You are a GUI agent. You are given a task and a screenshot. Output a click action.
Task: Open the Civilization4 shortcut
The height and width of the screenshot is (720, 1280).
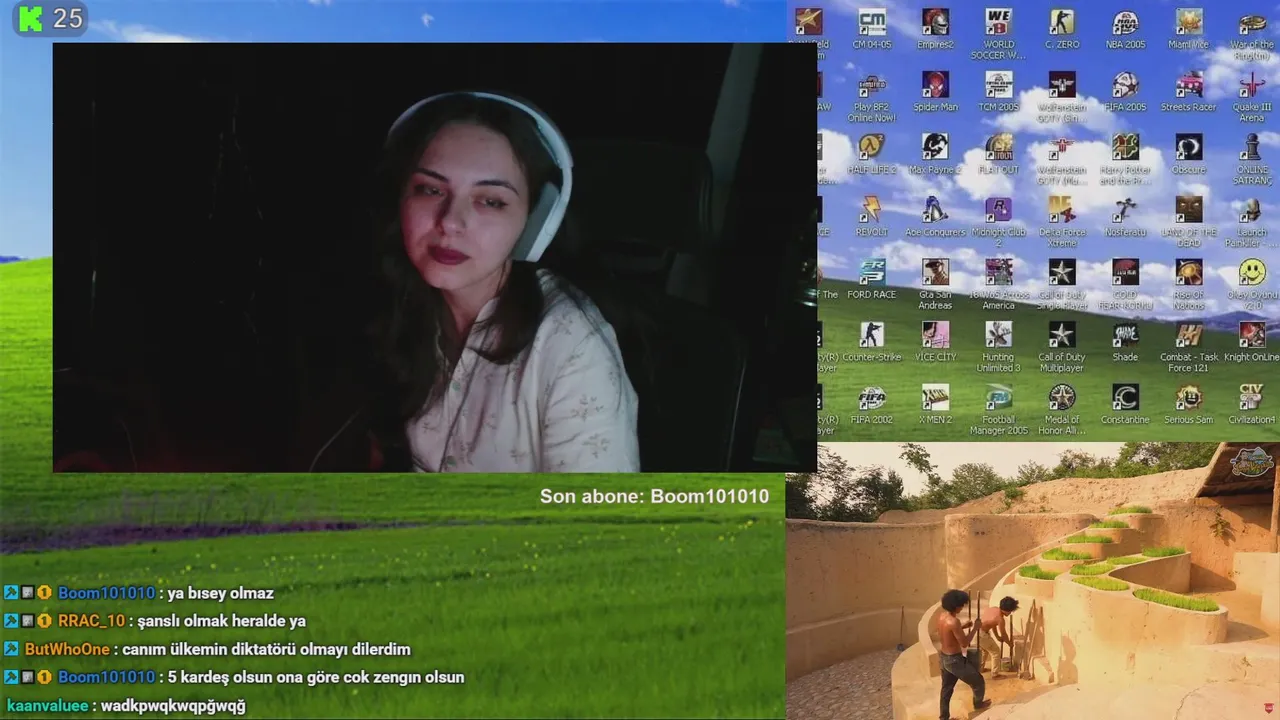pyautogui.click(x=1251, y=405)
